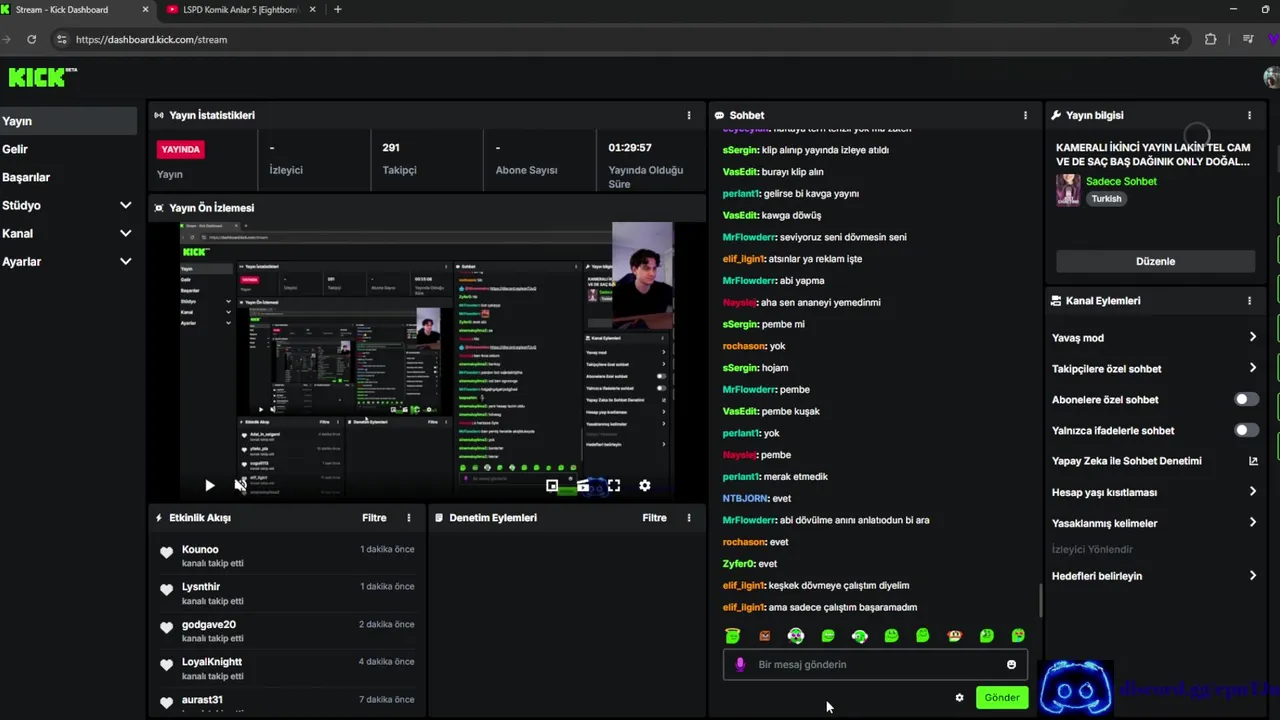Open Hedefleri belirleyin options chevron

[x=1253, y=575]
